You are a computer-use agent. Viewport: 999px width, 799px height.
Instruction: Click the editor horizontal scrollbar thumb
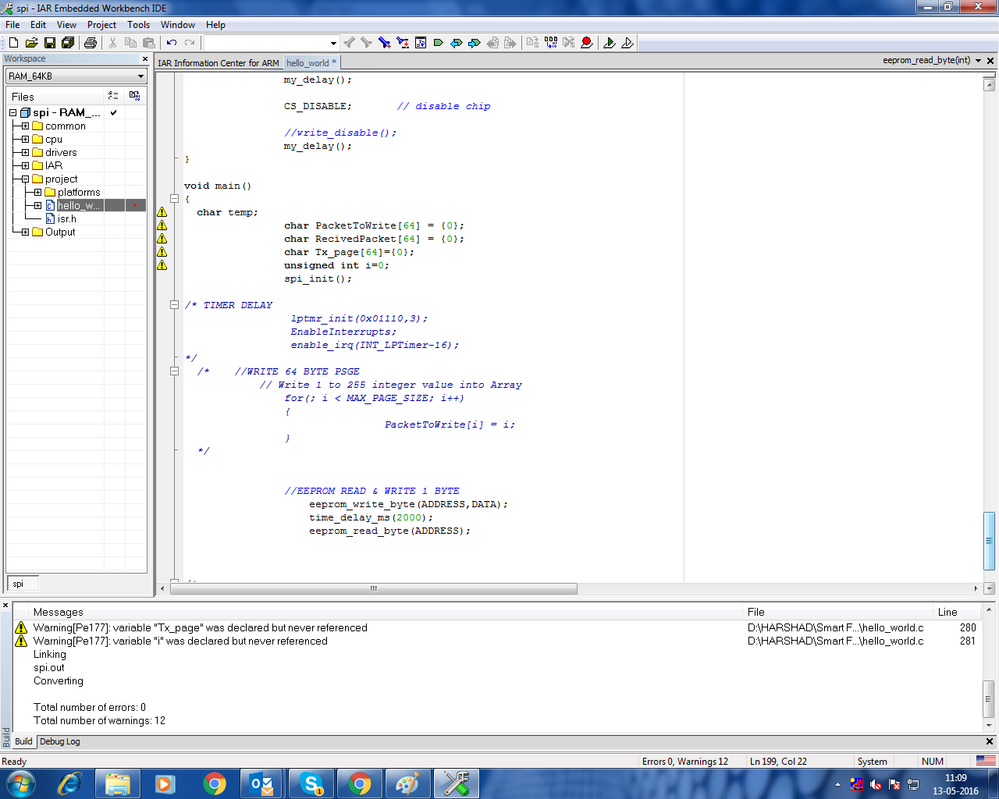point(373,589)
